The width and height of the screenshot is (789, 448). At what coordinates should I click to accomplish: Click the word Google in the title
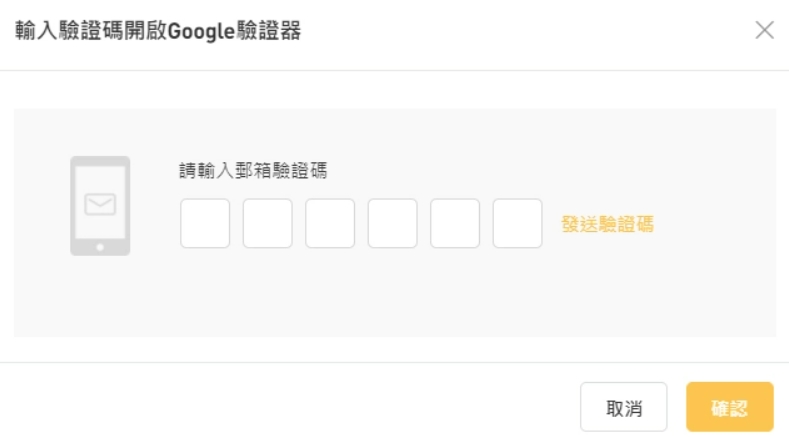[x=201, y=32]
